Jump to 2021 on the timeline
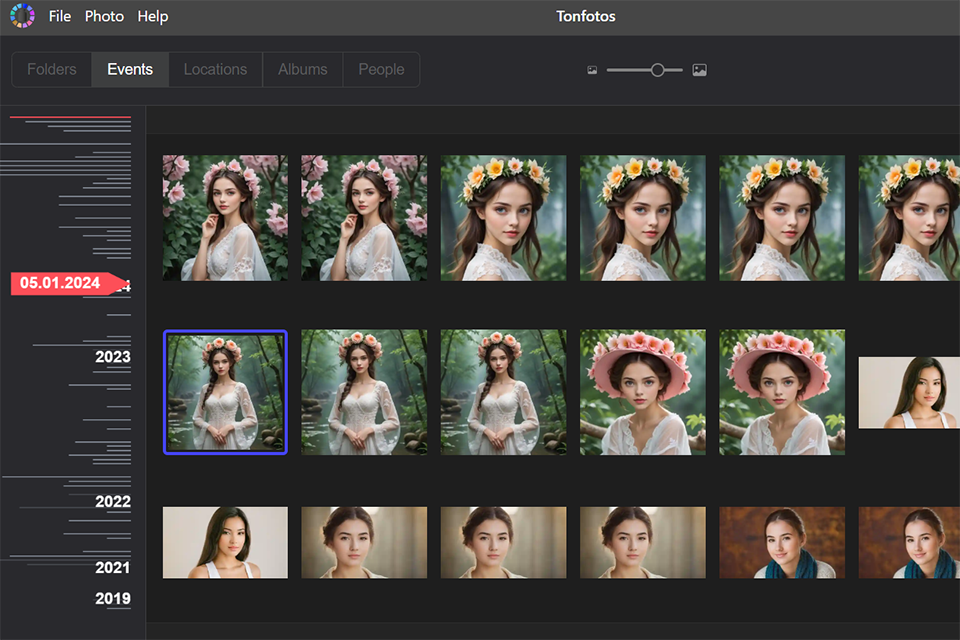The height and width of the screenshot is (640, 960). 113,567
